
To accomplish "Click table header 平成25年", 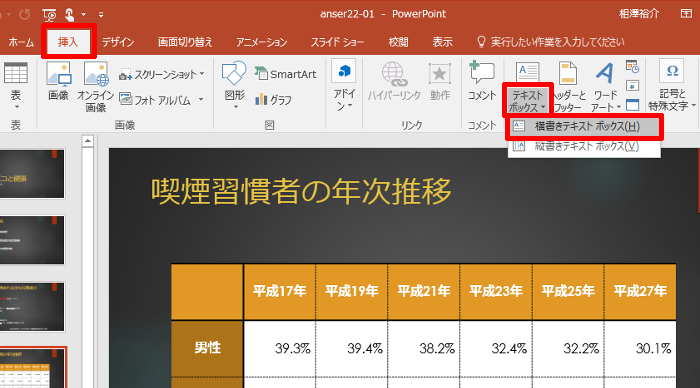I will point(568,292).
